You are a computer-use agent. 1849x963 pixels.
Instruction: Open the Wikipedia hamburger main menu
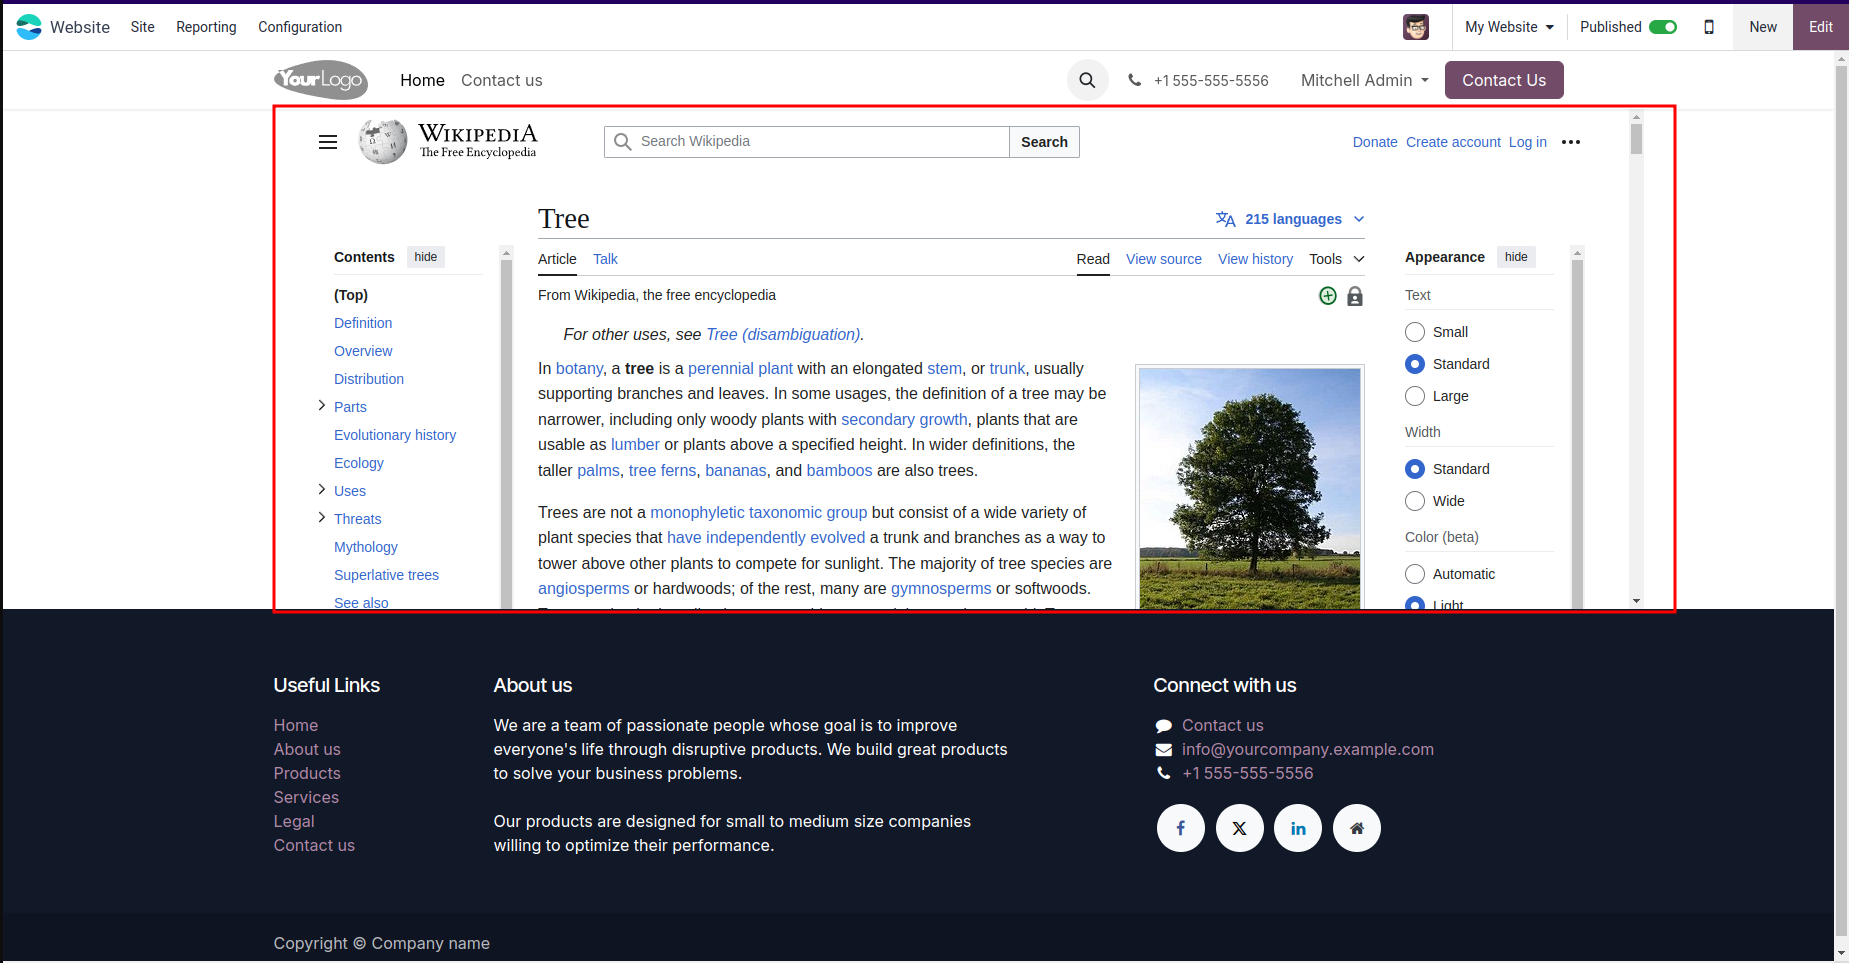coord(328,142)
